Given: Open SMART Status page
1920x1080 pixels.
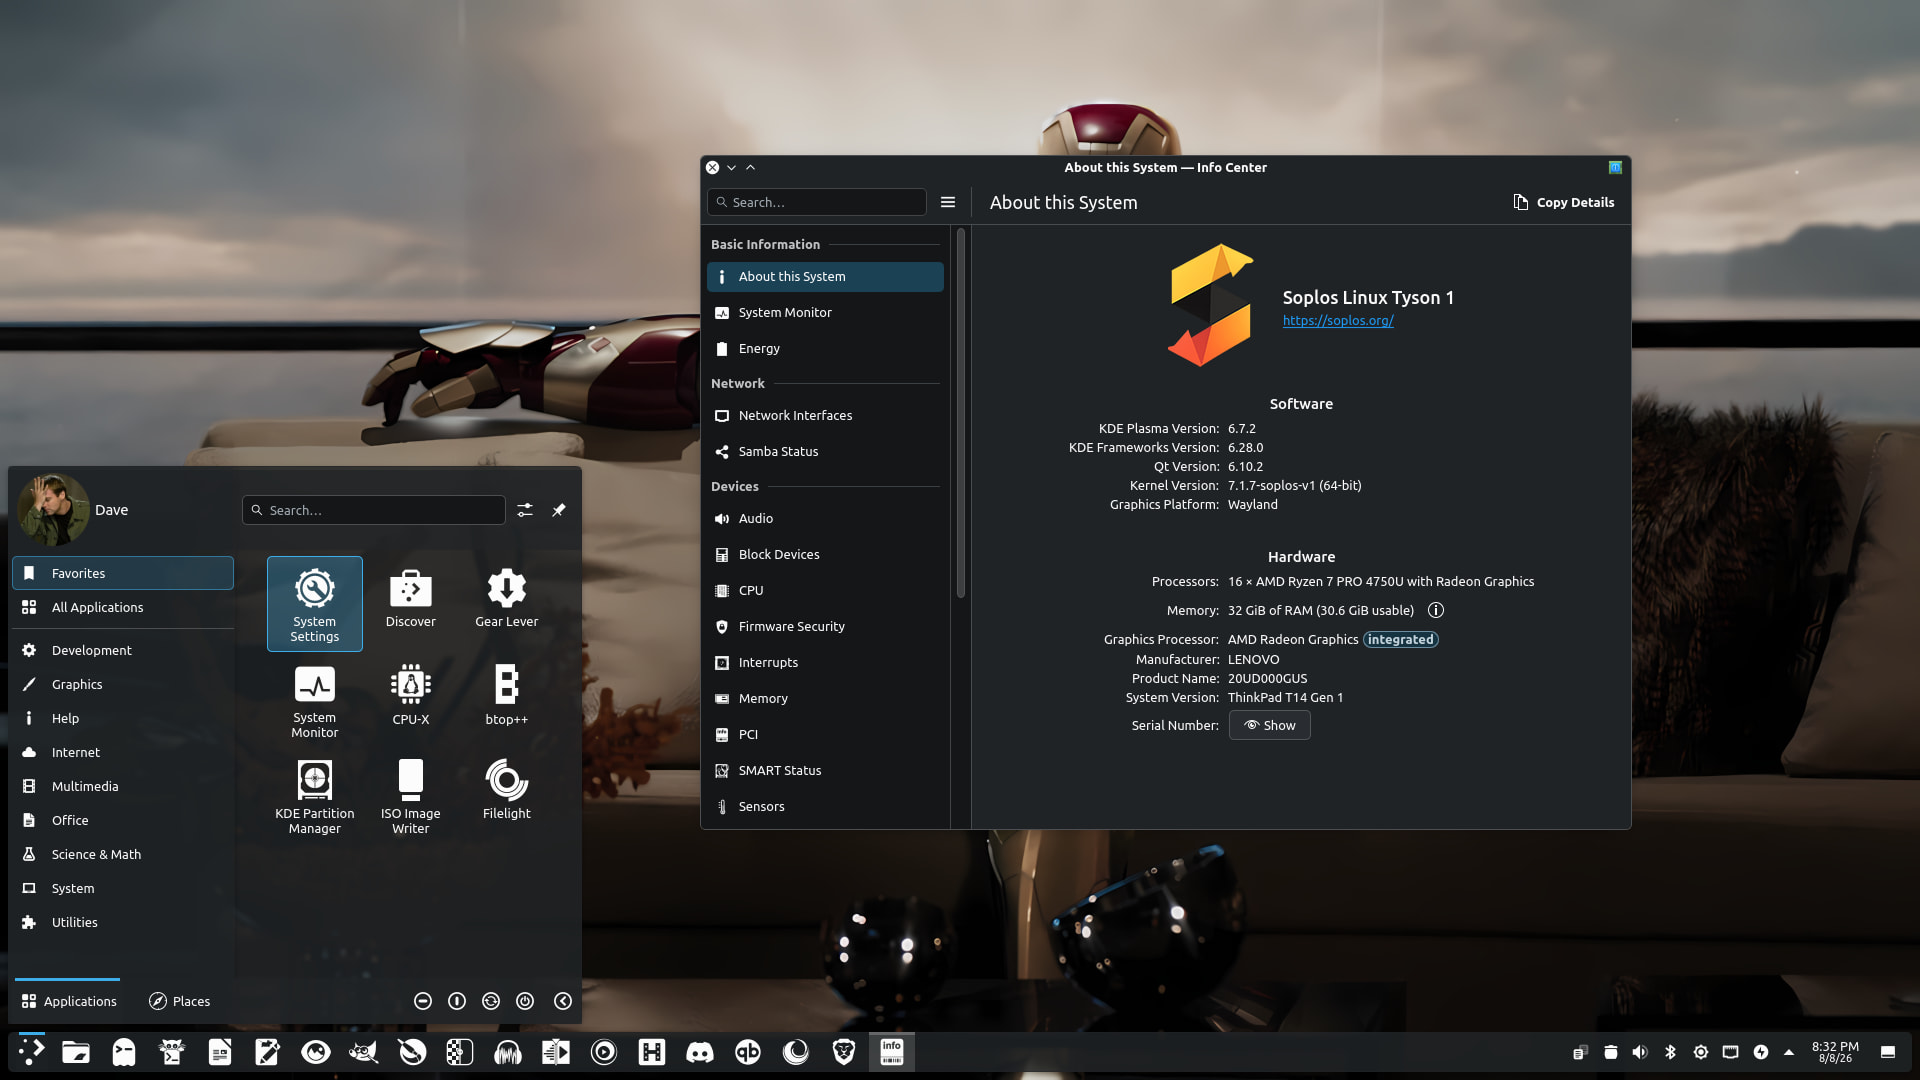Looking at the screenshot, I should click(825, 770).
